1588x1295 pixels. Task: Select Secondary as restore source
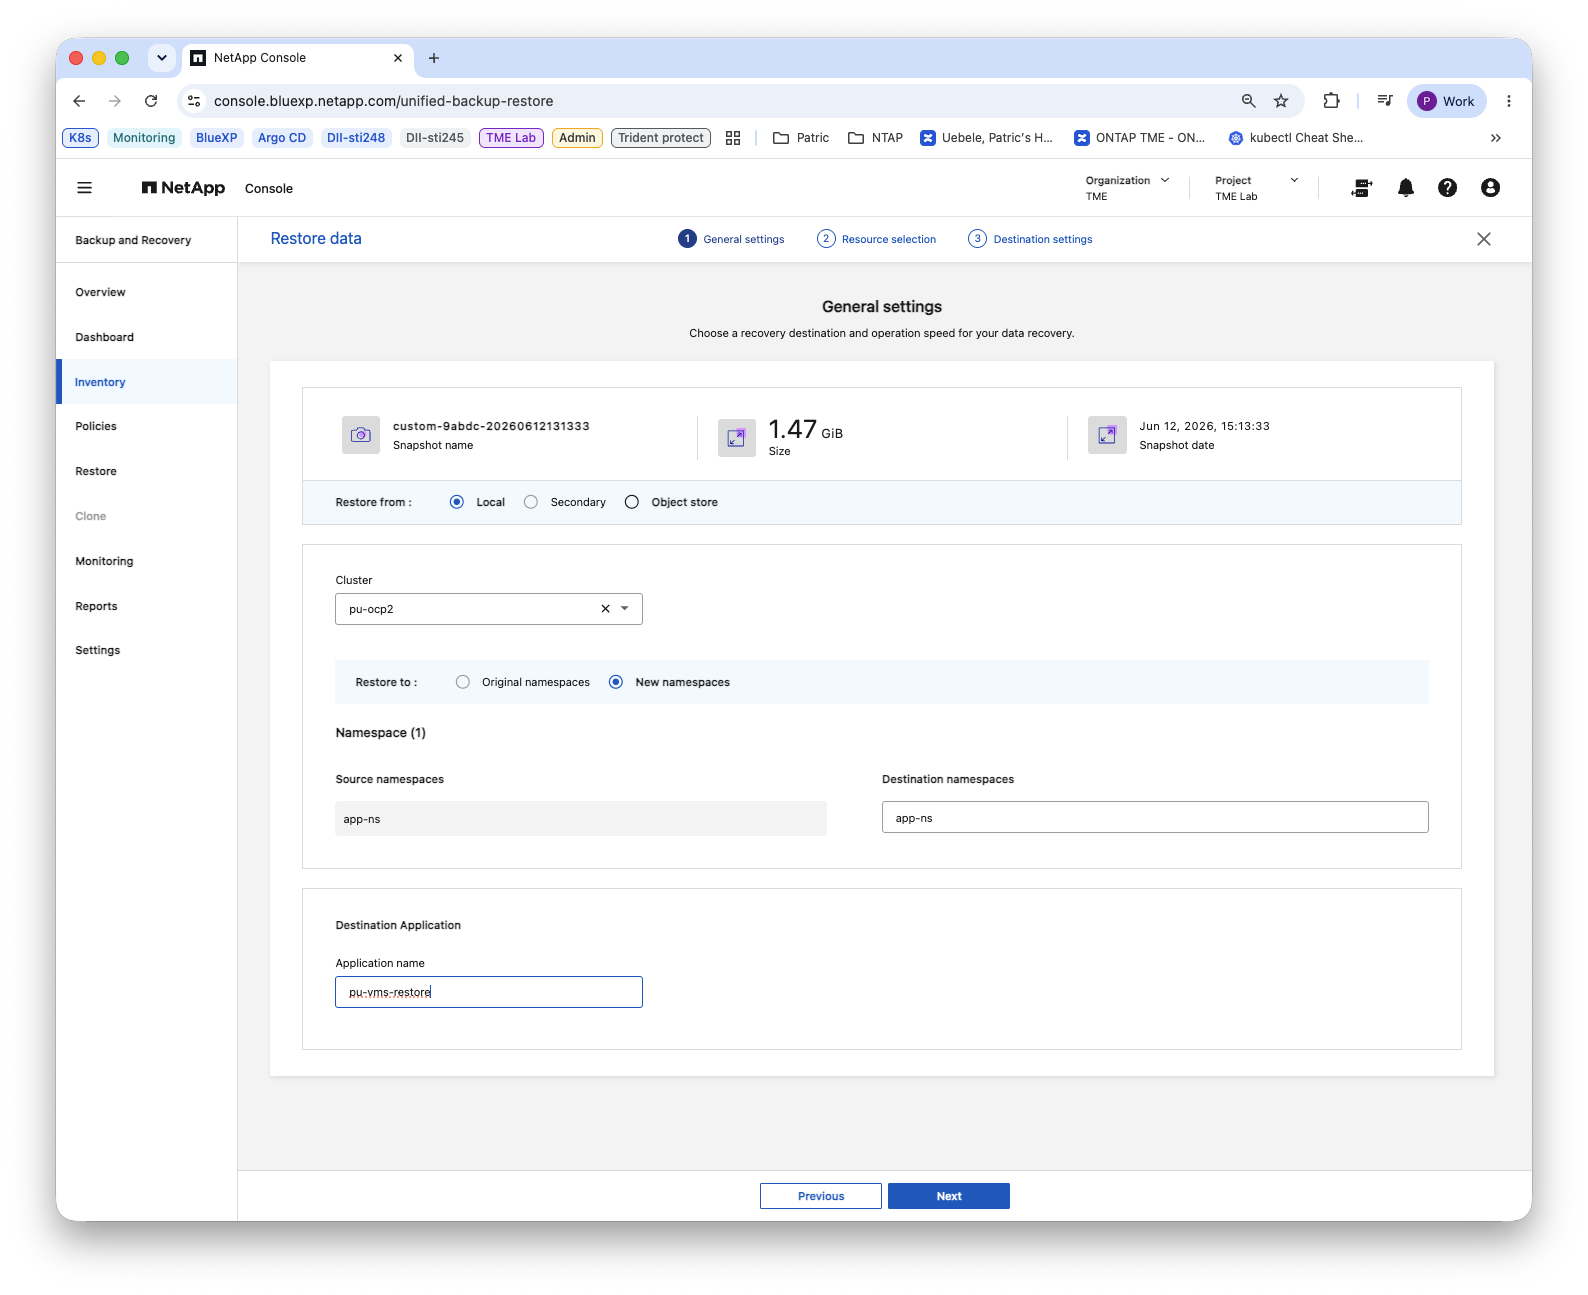[x=531, y=502]
